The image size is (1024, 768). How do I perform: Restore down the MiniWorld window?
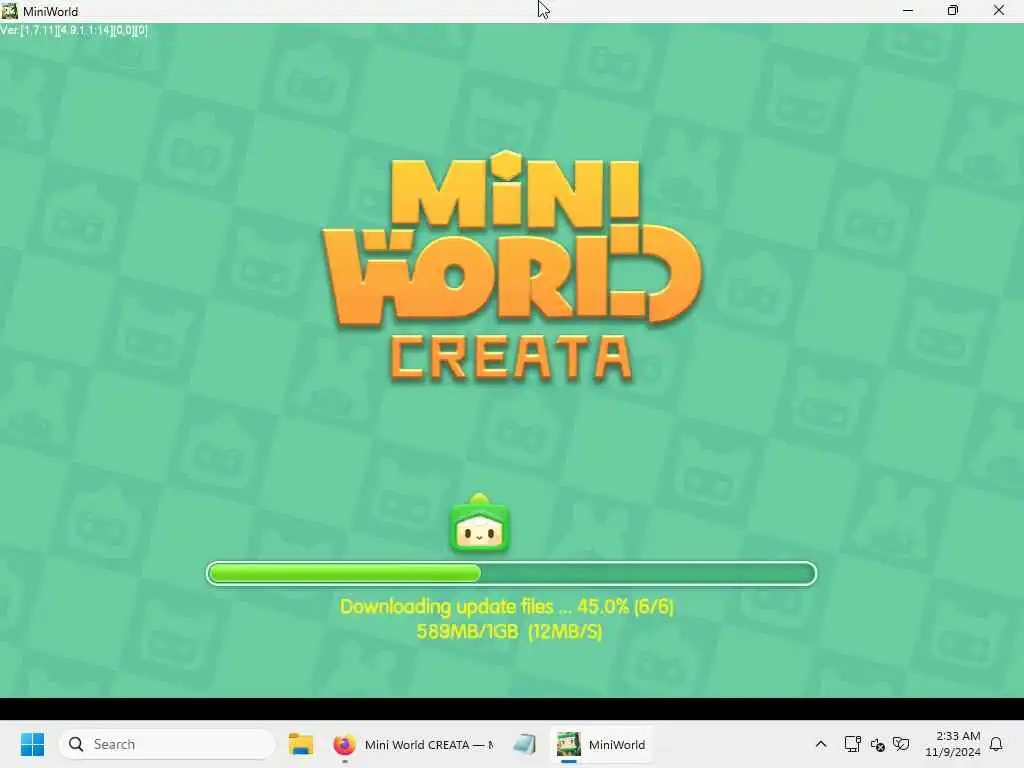tap(953, 11)
